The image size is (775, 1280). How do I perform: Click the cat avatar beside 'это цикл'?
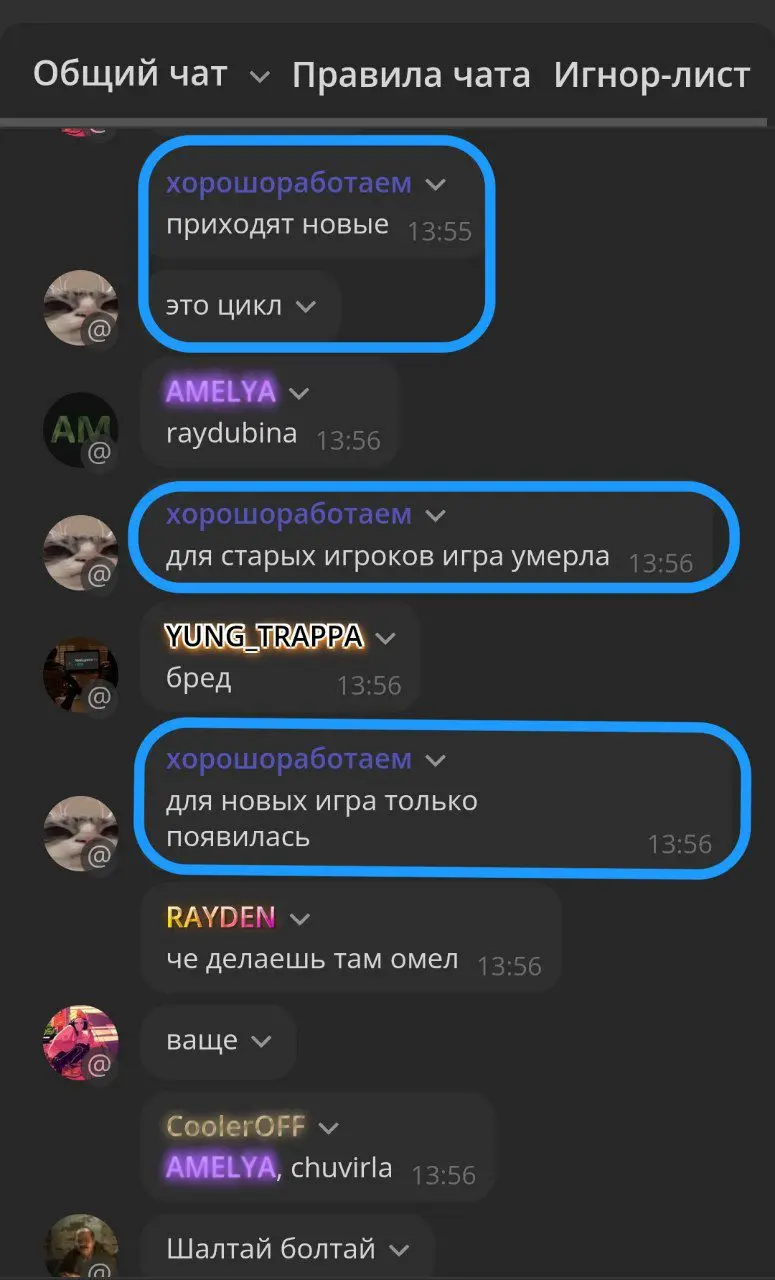tap(80, 307)
